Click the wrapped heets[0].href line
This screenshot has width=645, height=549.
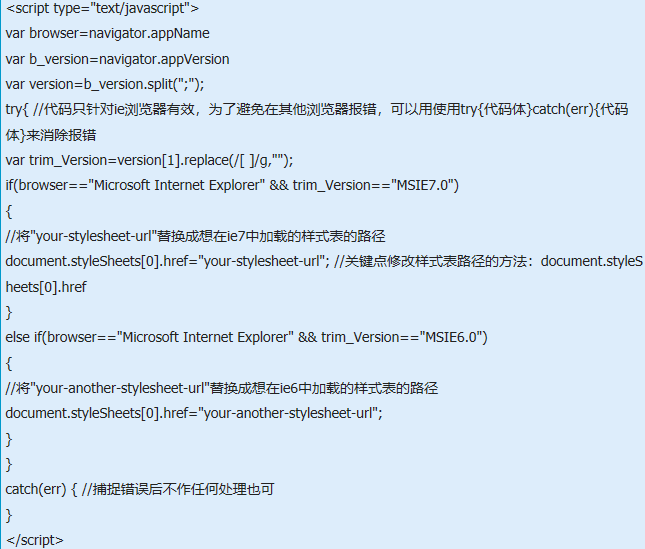pyautogui.click(x=46, y=287)
